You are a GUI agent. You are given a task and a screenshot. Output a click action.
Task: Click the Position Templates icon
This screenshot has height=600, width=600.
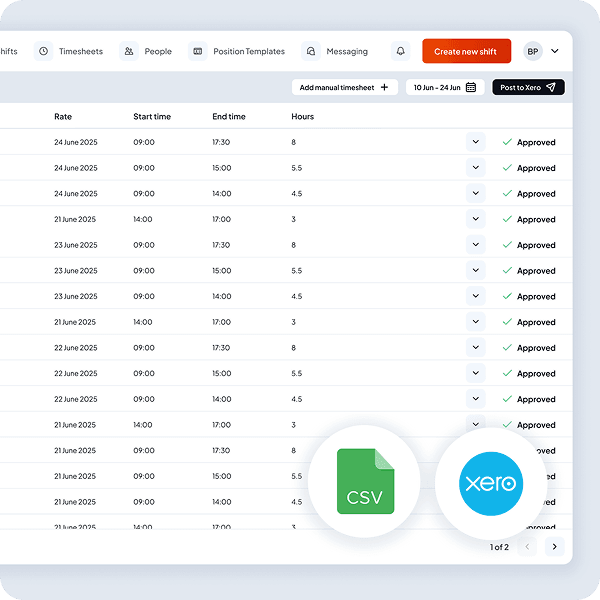[x=197, y=51]
